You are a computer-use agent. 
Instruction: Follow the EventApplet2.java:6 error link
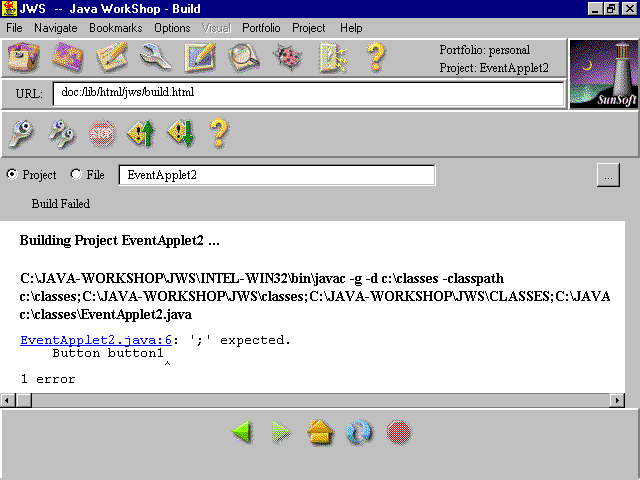point(96,340)
